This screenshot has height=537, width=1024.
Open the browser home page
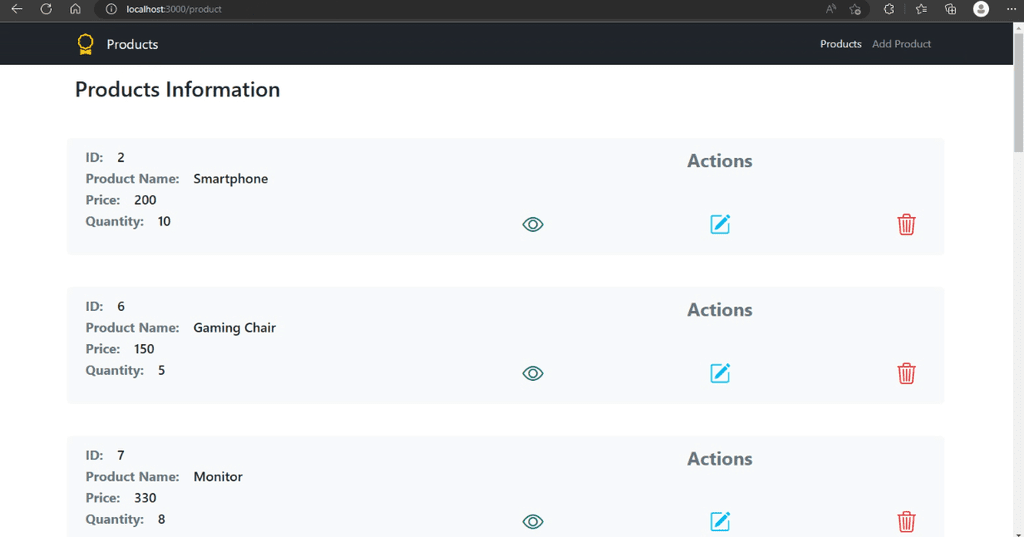[x=75, y=9]
